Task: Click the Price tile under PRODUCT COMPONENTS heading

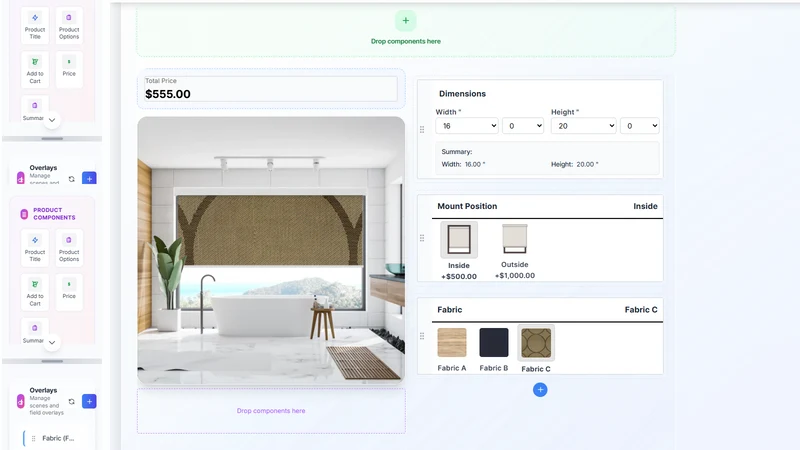Action: (x=69, y=292)
